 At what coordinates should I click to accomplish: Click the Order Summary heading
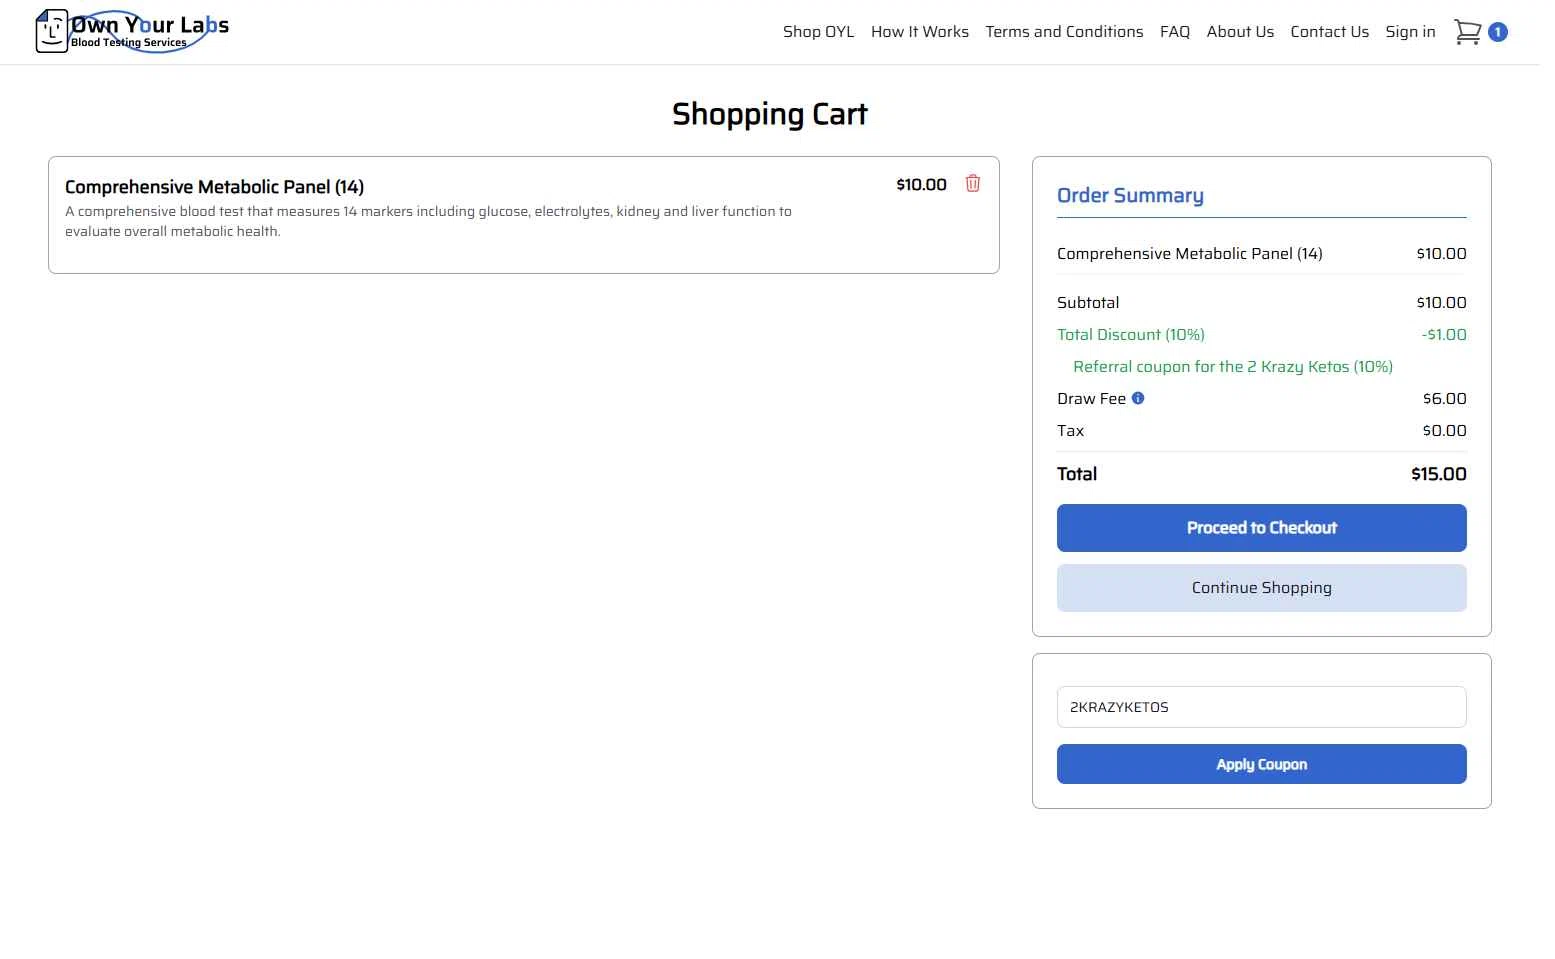click(1130, 195)
